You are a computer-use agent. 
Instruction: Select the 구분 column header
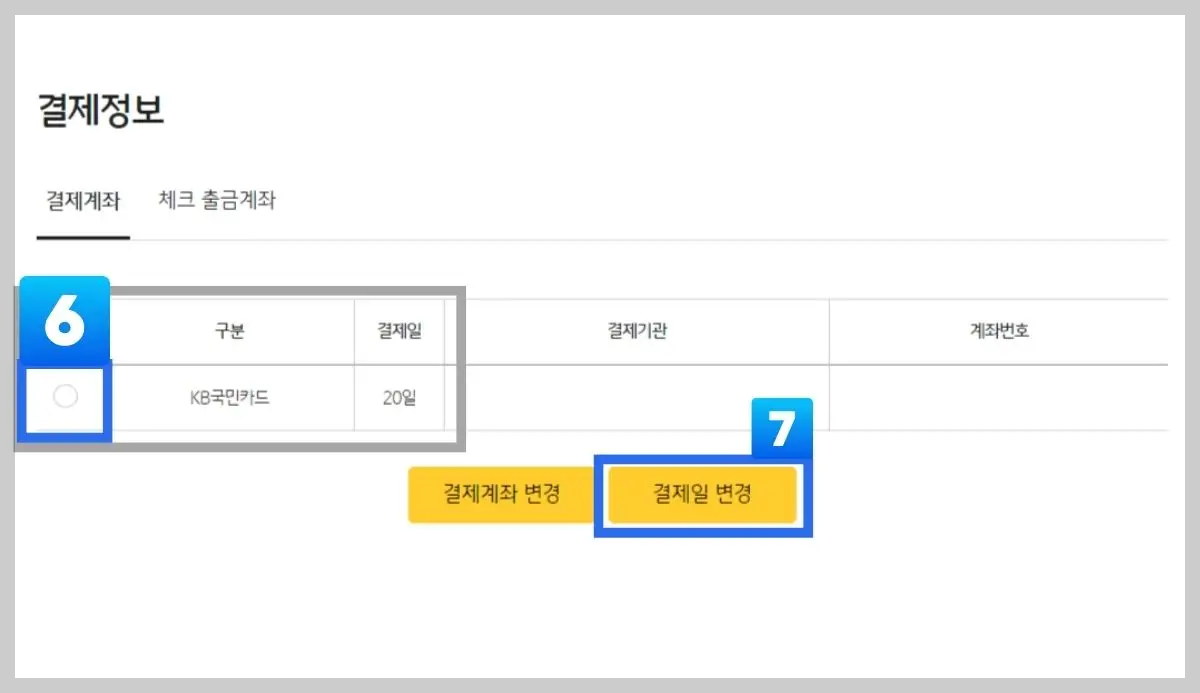[232, 331]
